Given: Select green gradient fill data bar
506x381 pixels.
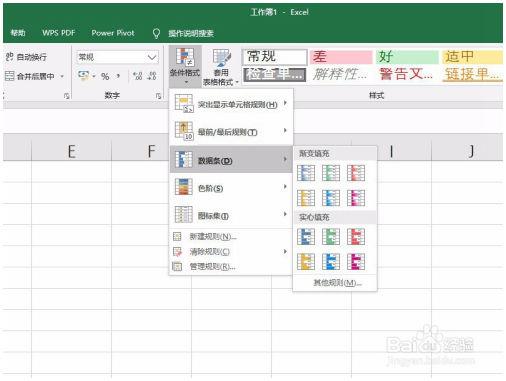Looking at the screenshot, I should tap(331, 173).
